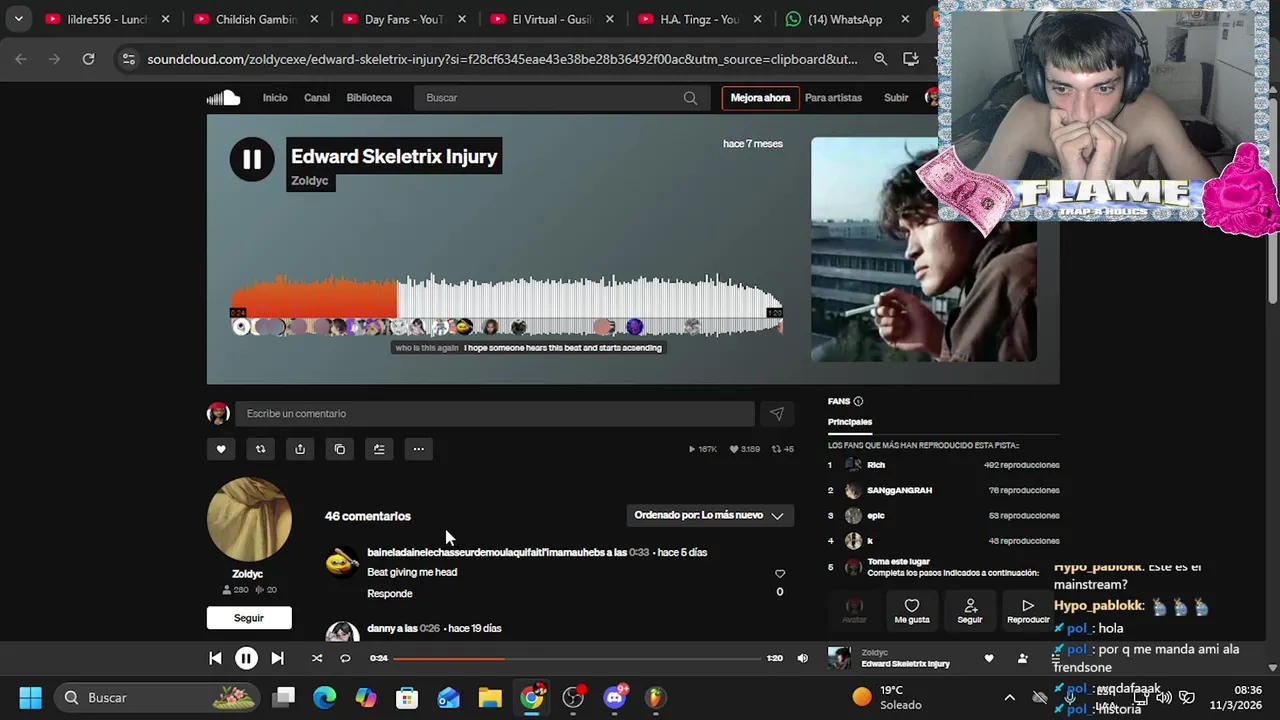Click the site info icon in address bar

coord(128,59)
